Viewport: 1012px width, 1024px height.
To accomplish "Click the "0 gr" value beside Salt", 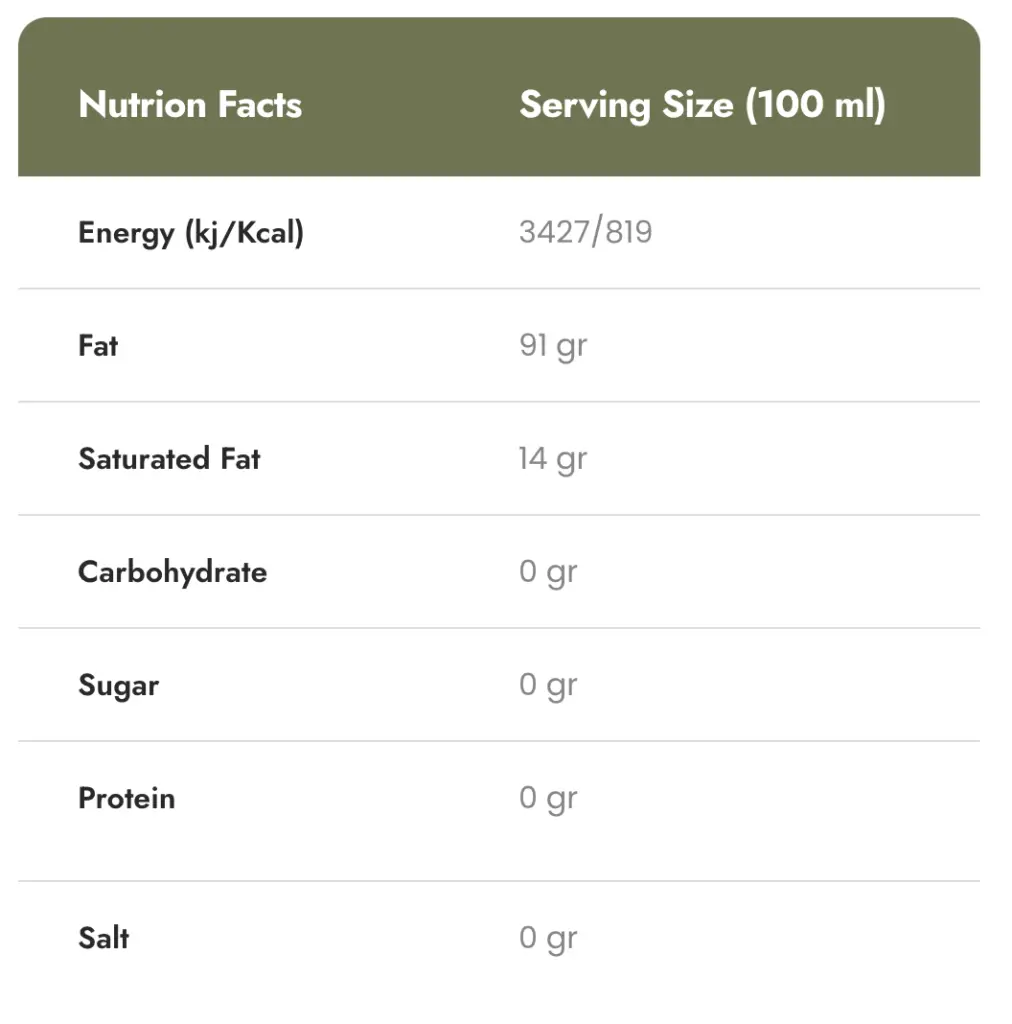I will [548, 938].
